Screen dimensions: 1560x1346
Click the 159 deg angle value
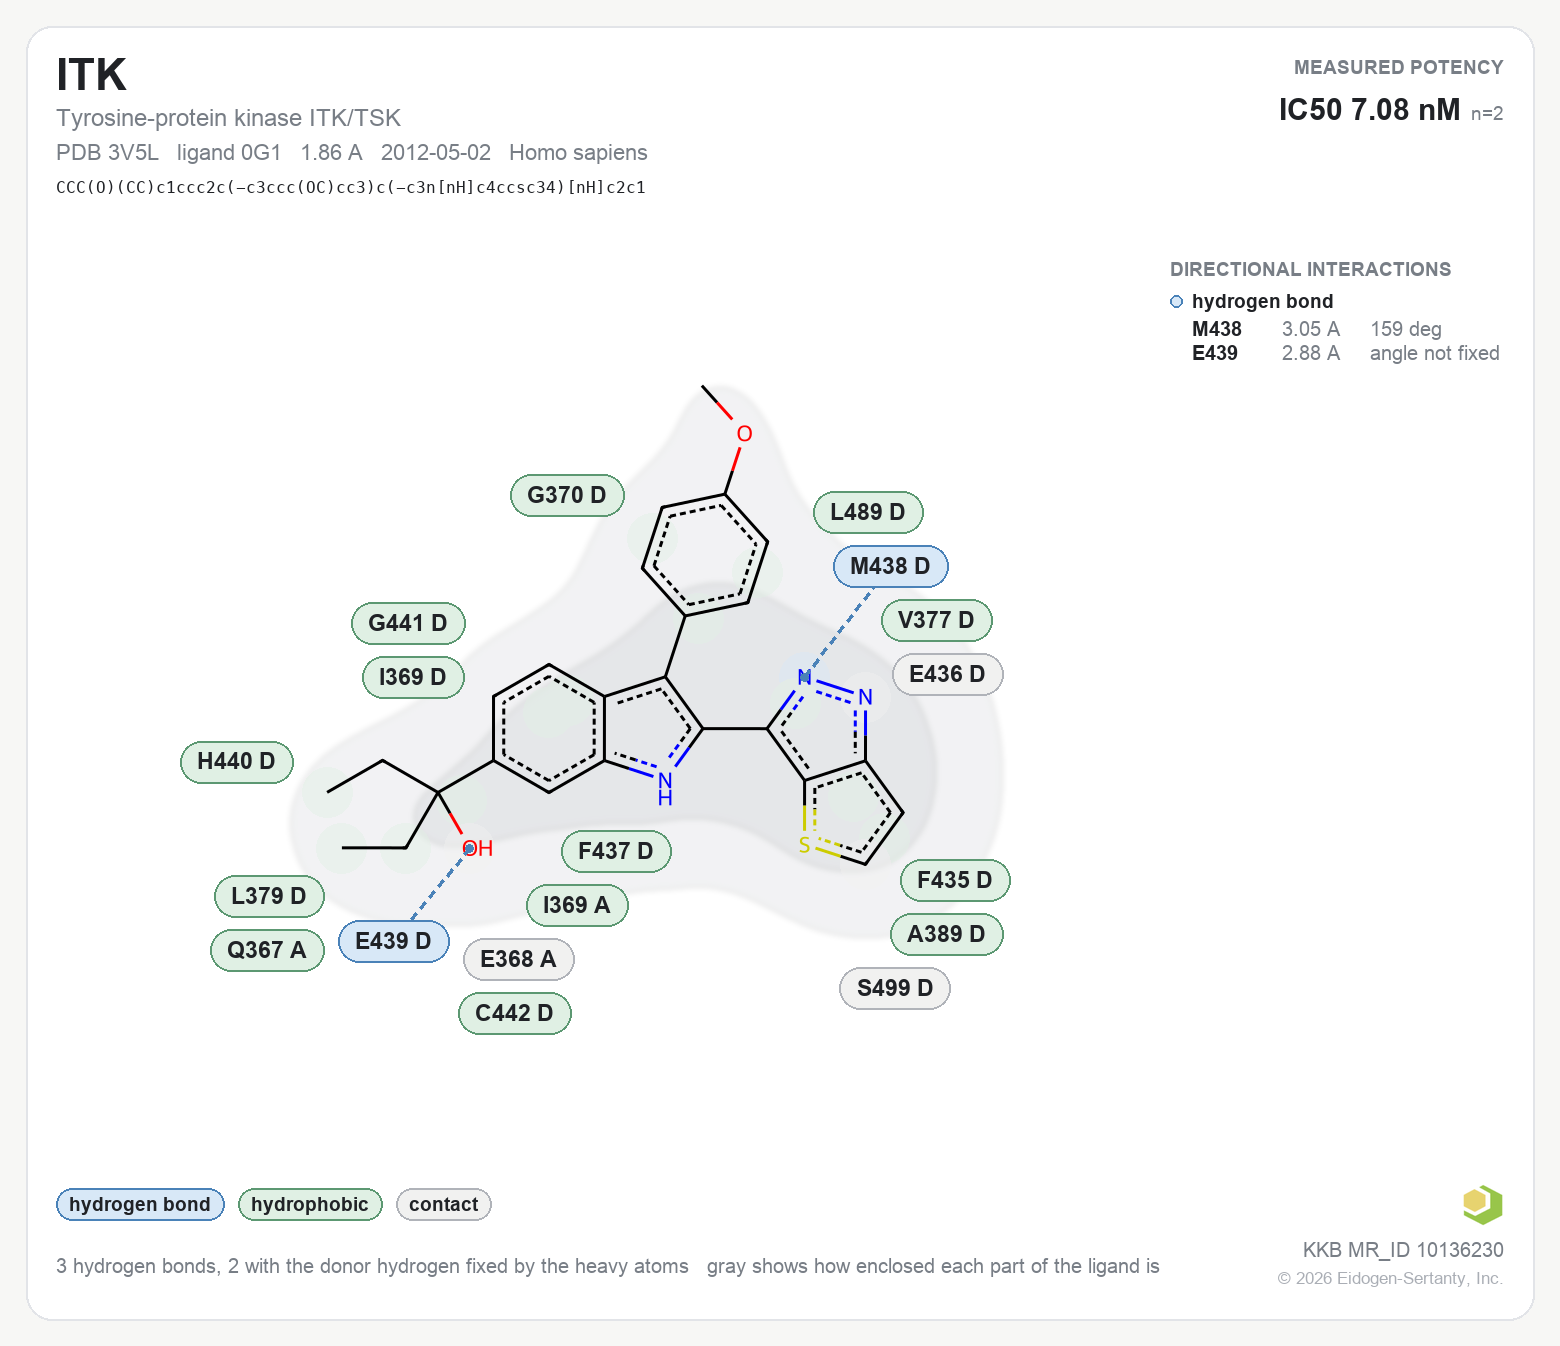pyautogui.click(x=1406, y=329)
